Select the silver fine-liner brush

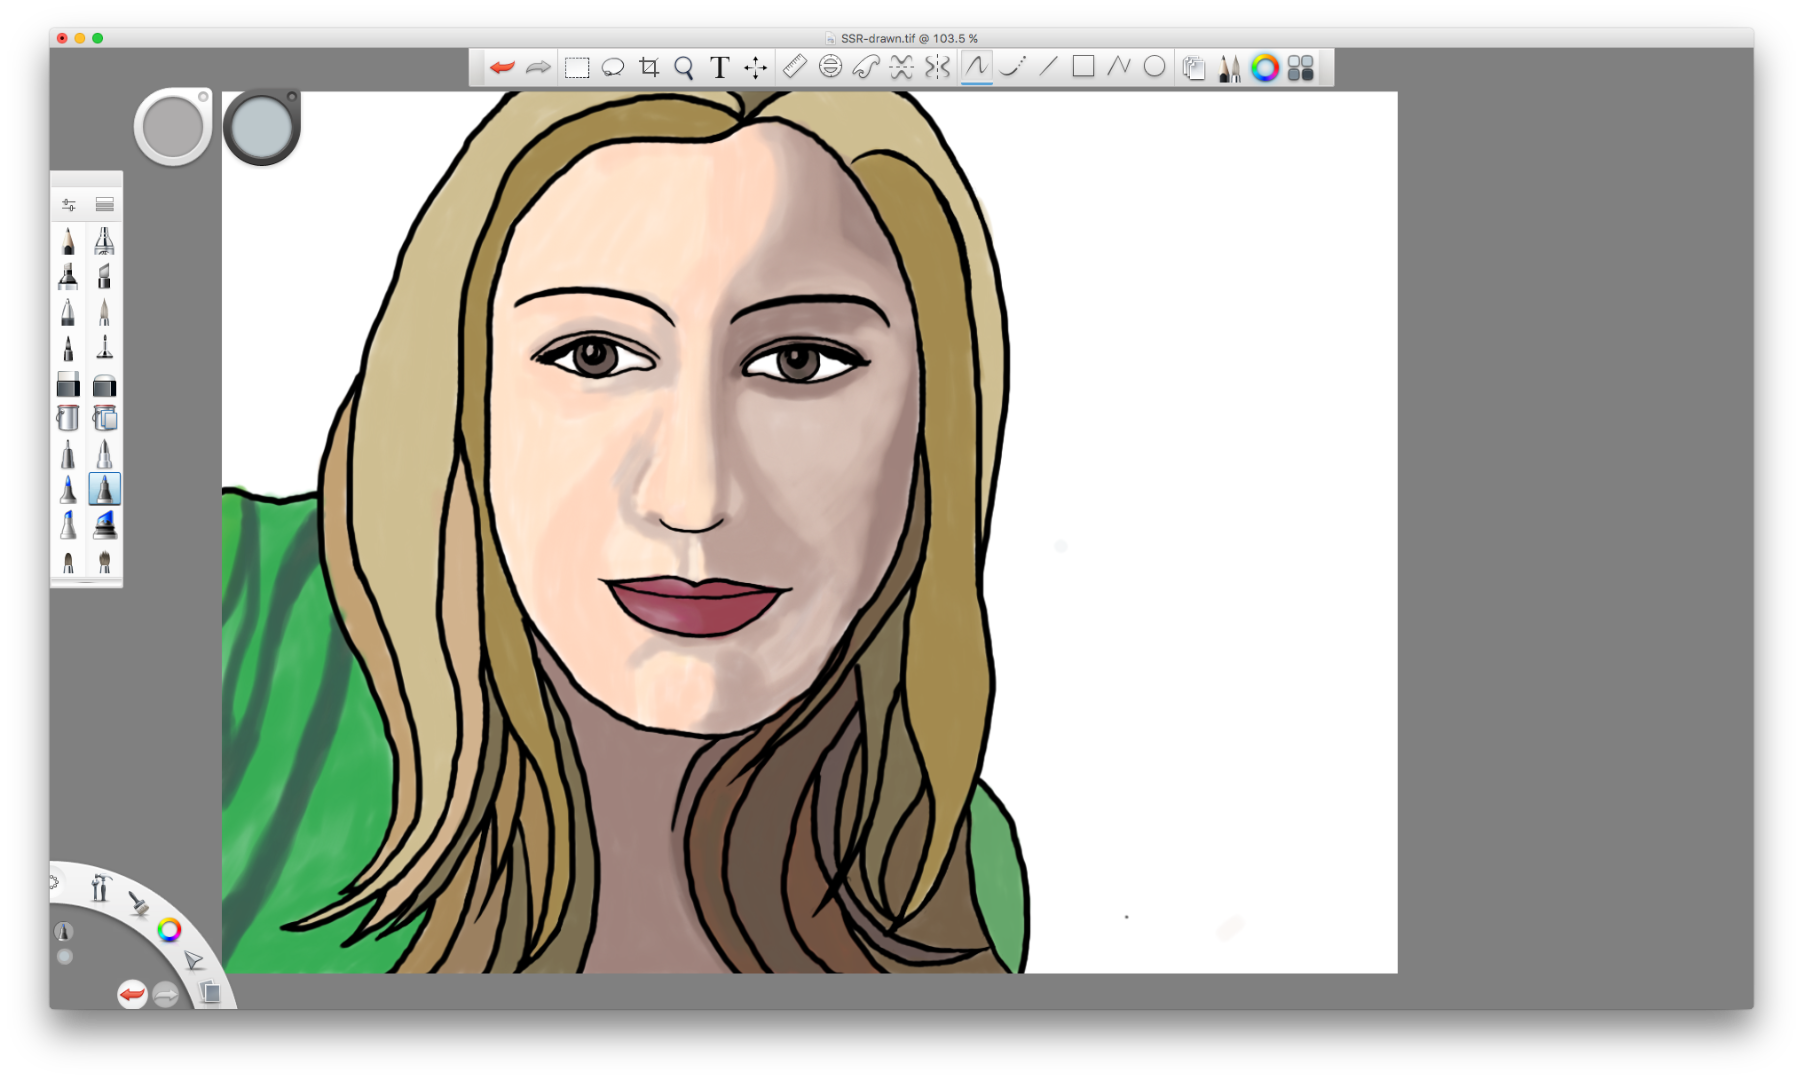point(104,454)
